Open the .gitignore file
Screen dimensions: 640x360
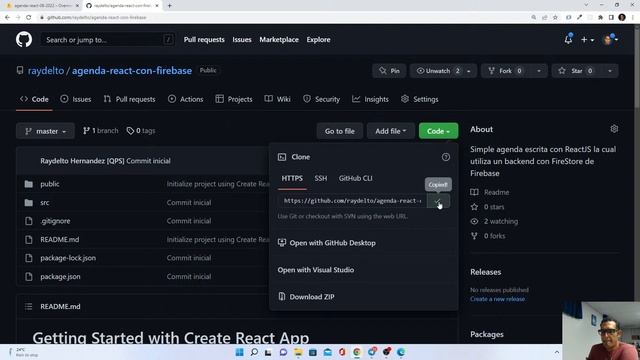pyautogui.click(x=55, y=221)
